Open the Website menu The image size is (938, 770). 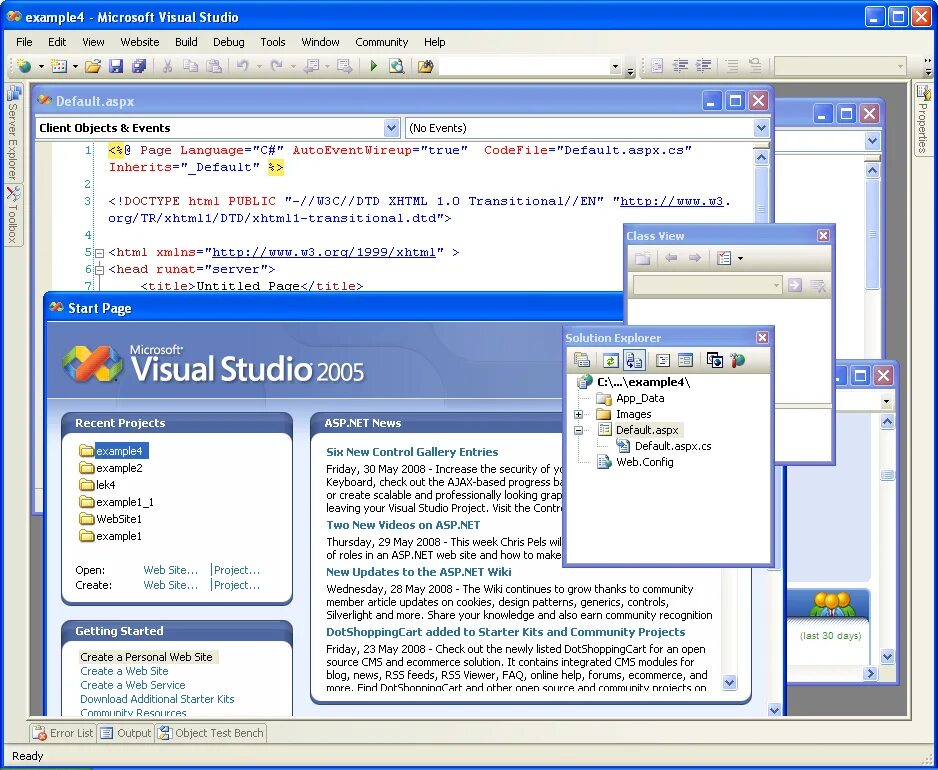click(140, 42)
